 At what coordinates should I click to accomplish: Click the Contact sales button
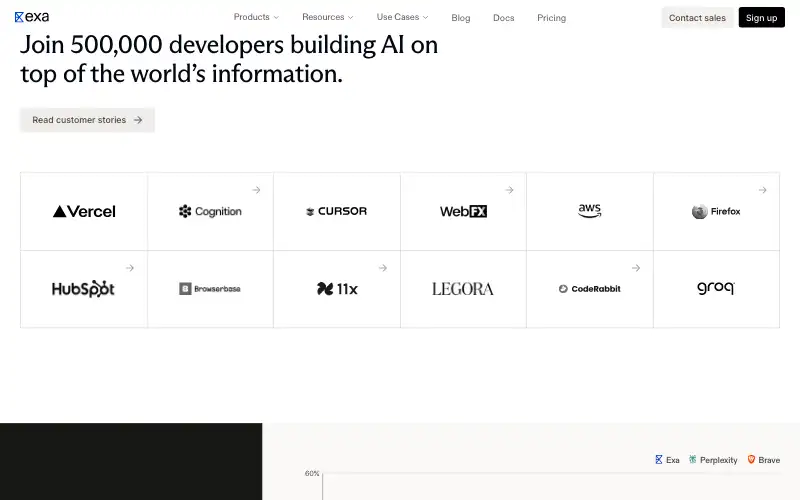tap(697, 18)
